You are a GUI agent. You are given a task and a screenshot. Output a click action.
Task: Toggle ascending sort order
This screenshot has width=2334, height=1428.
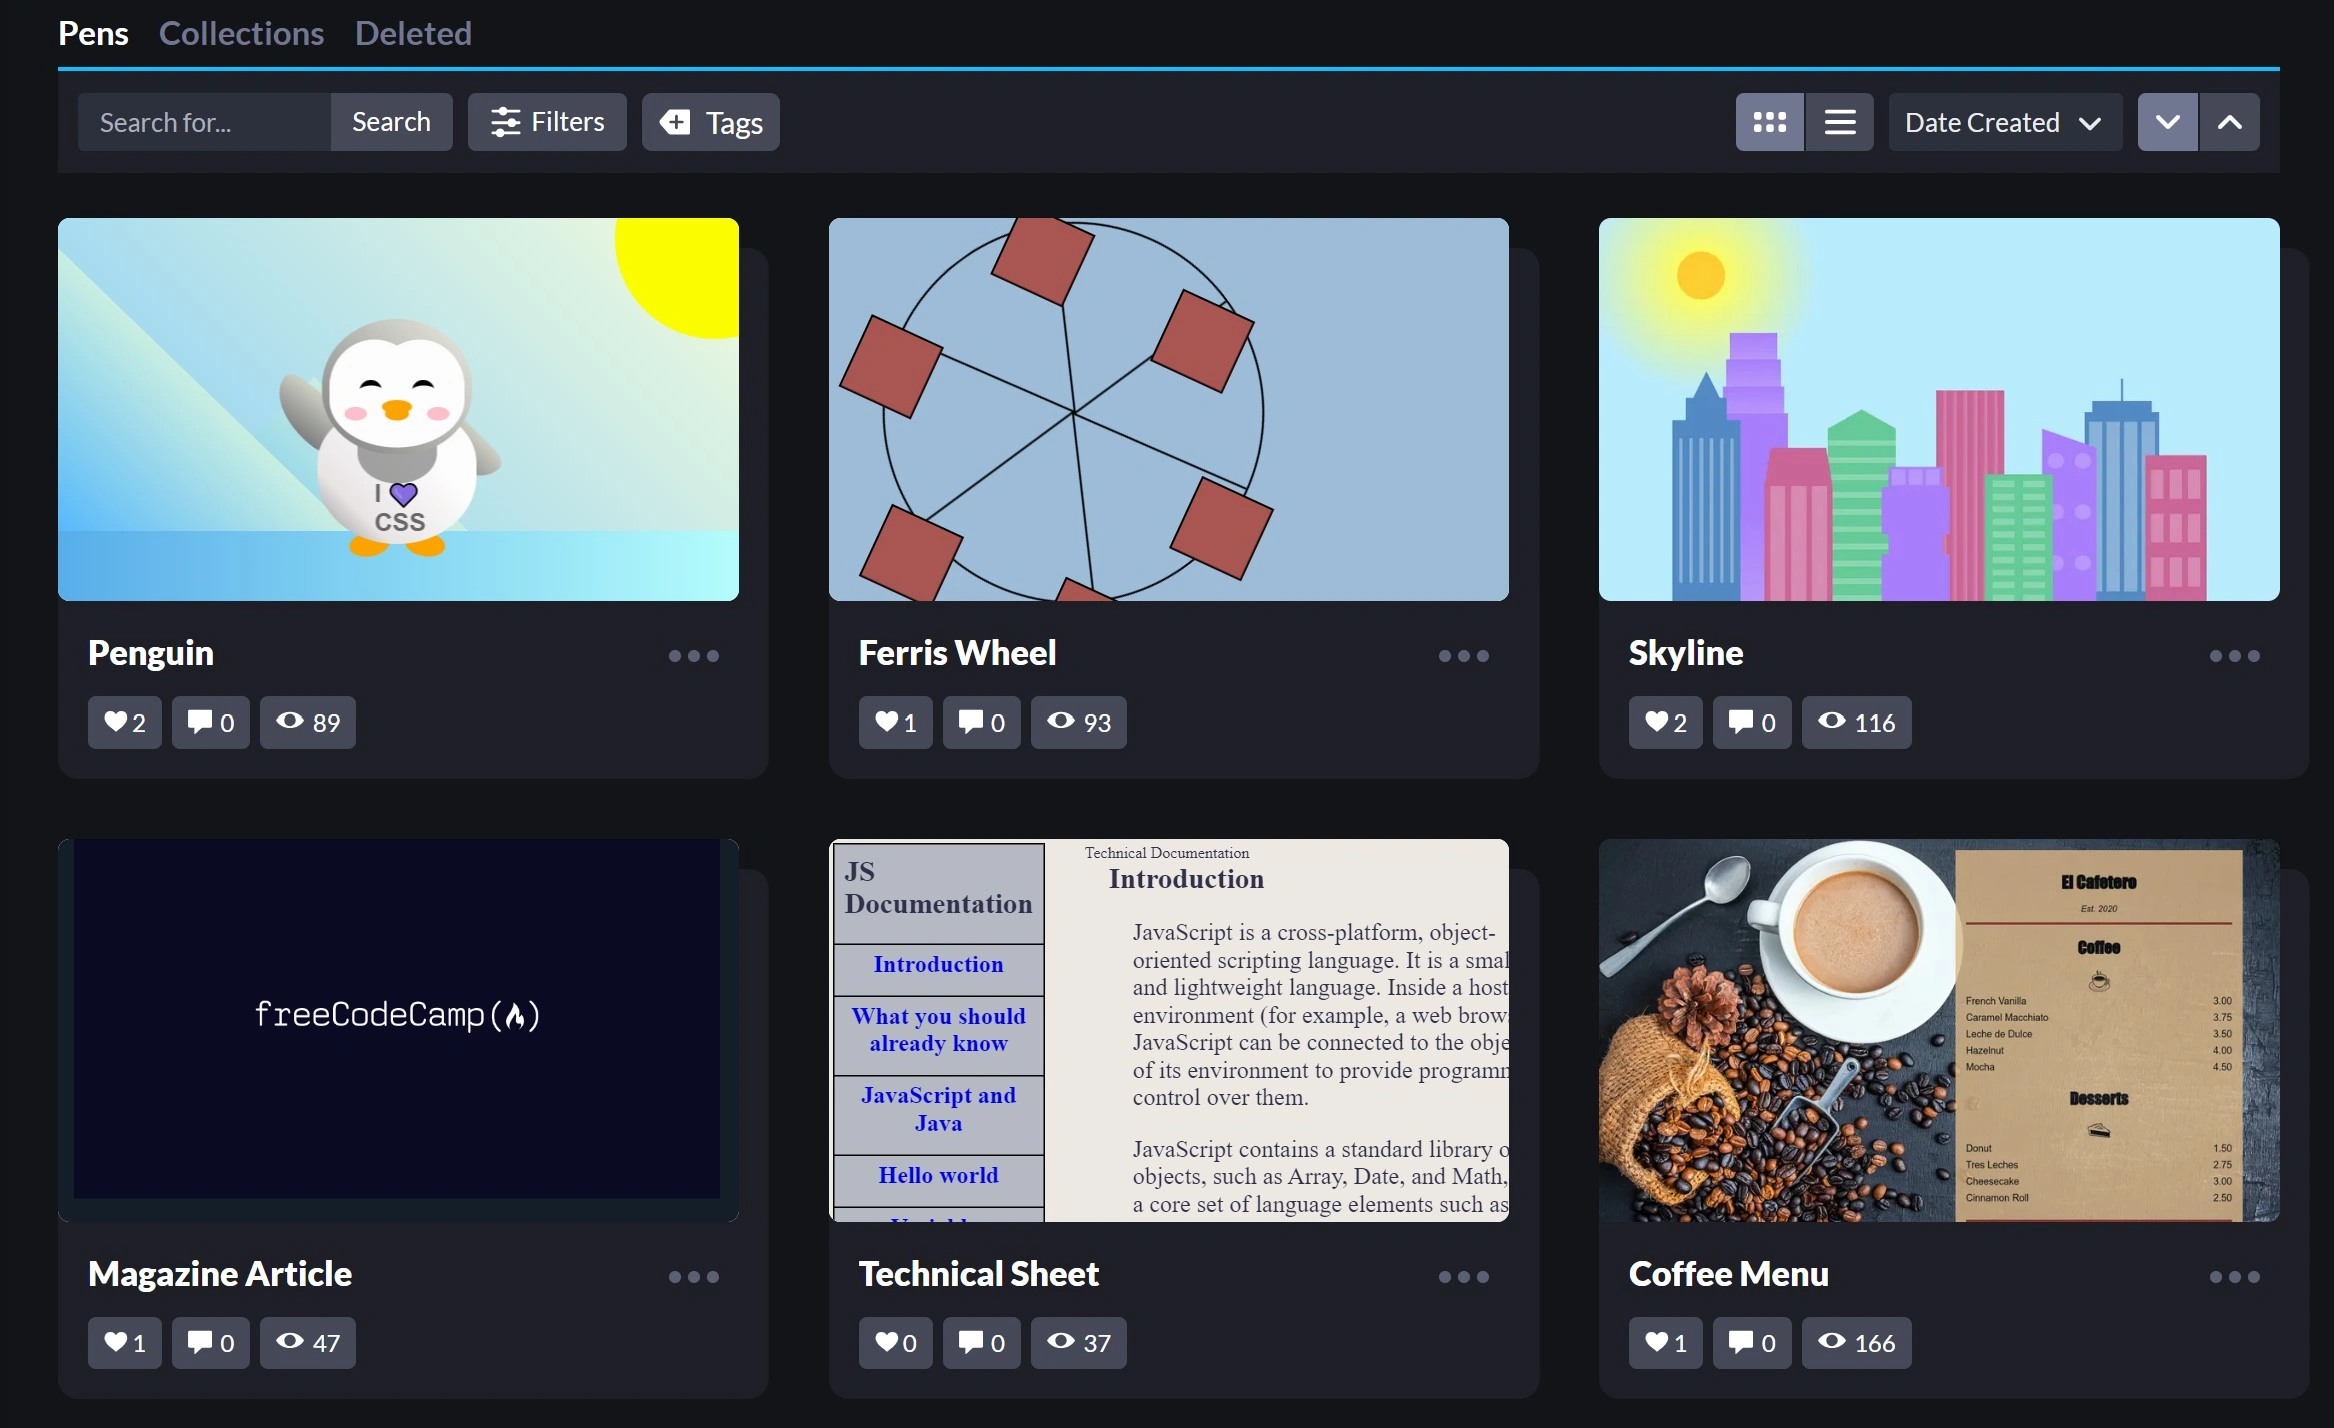(2230, 121)
